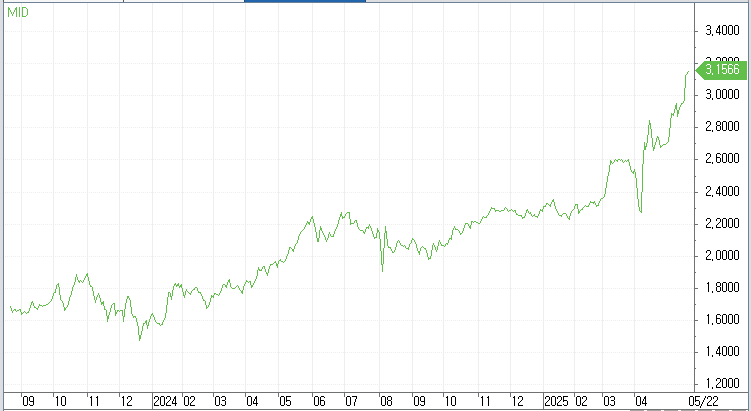Click the 2,0000 price axis label
Image resolution: width=751 pixels, height=411 pixels.
coord(722,256)
